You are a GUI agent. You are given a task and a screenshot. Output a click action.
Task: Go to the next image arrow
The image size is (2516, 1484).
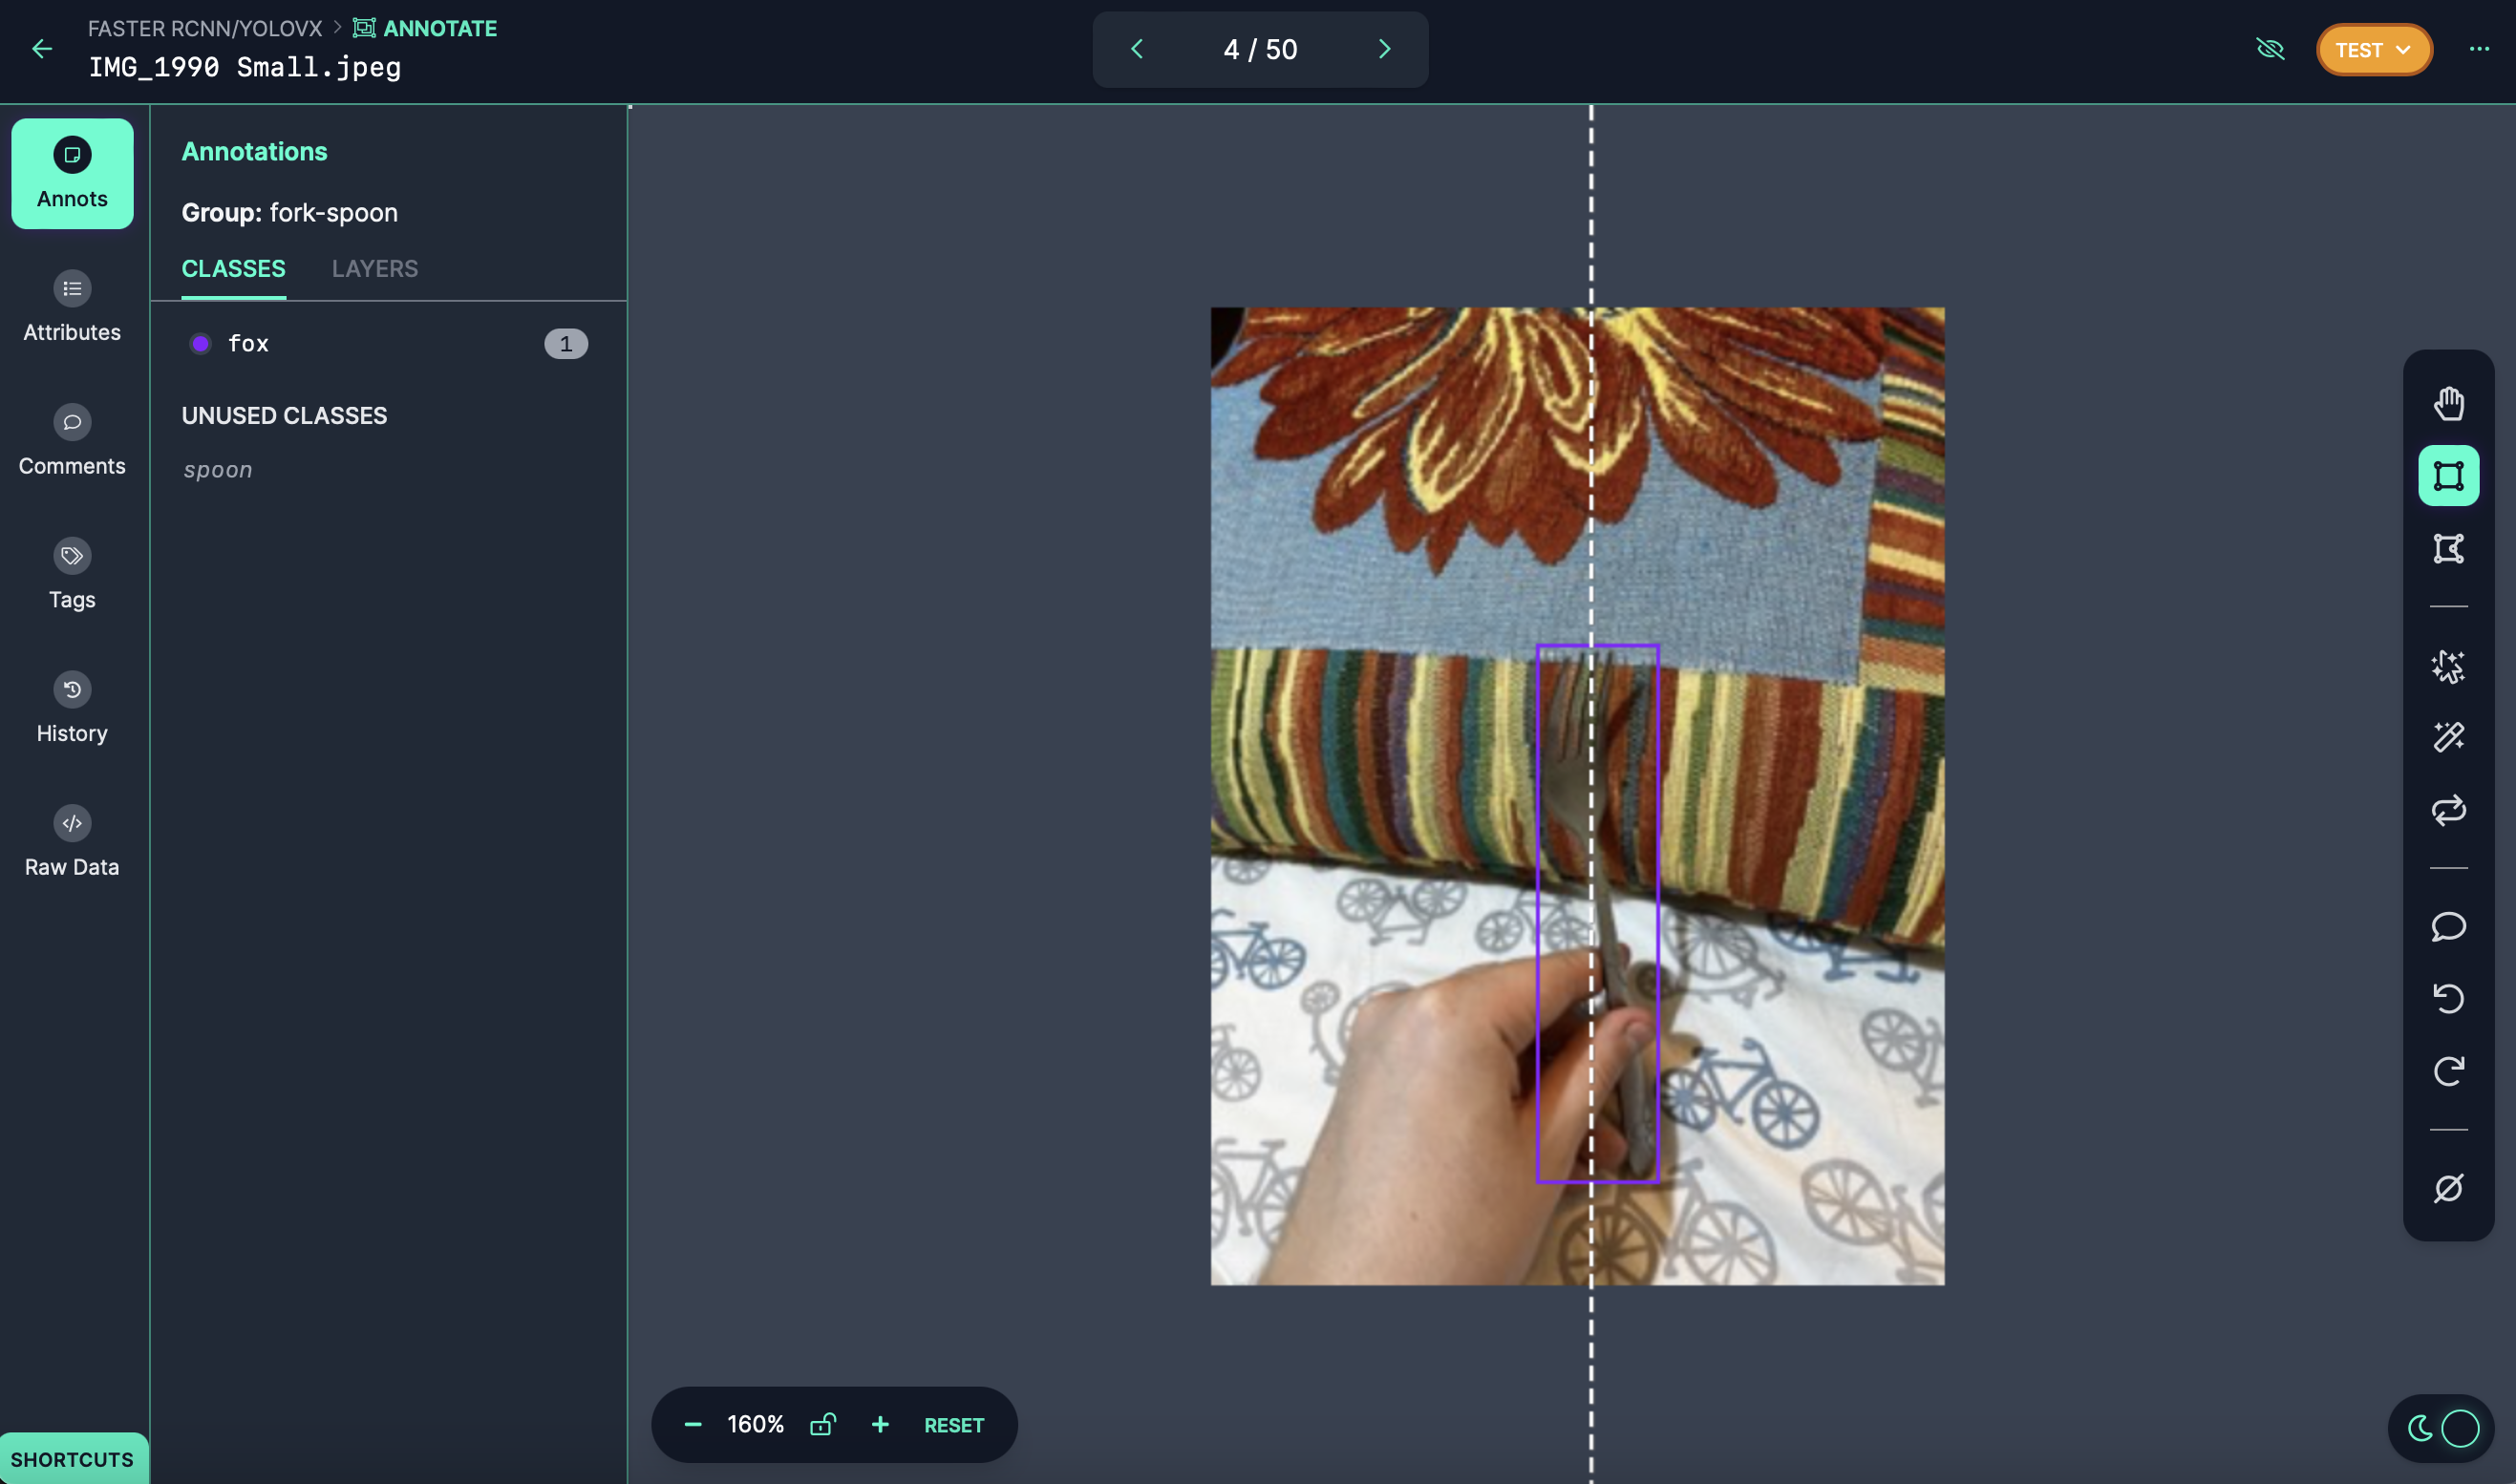1384,49
